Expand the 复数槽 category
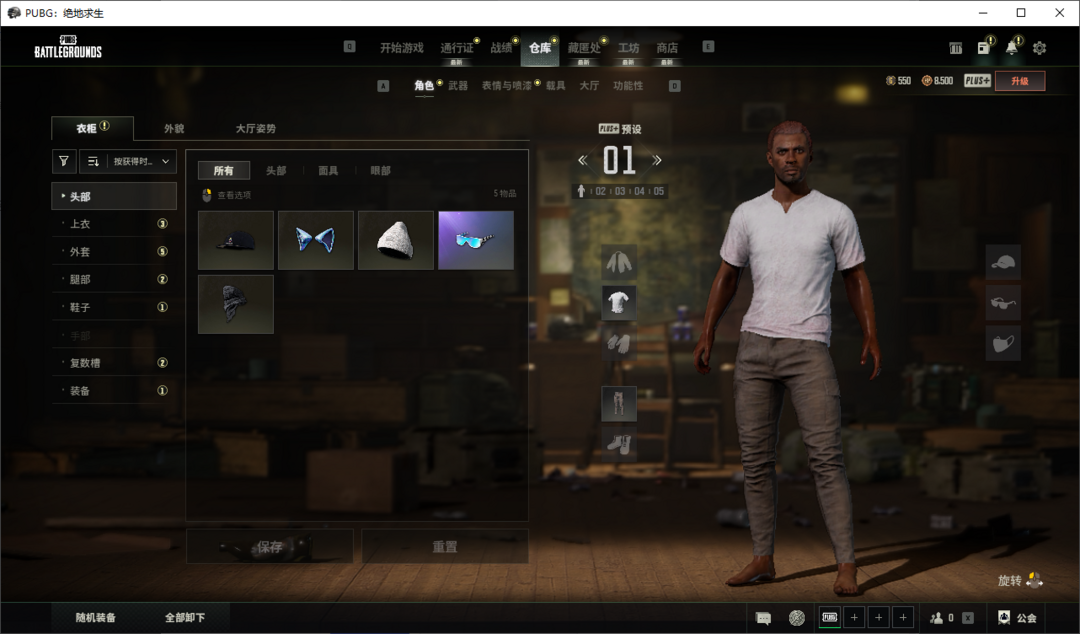This screenshot has width=1080, height=634. (114, 363)
